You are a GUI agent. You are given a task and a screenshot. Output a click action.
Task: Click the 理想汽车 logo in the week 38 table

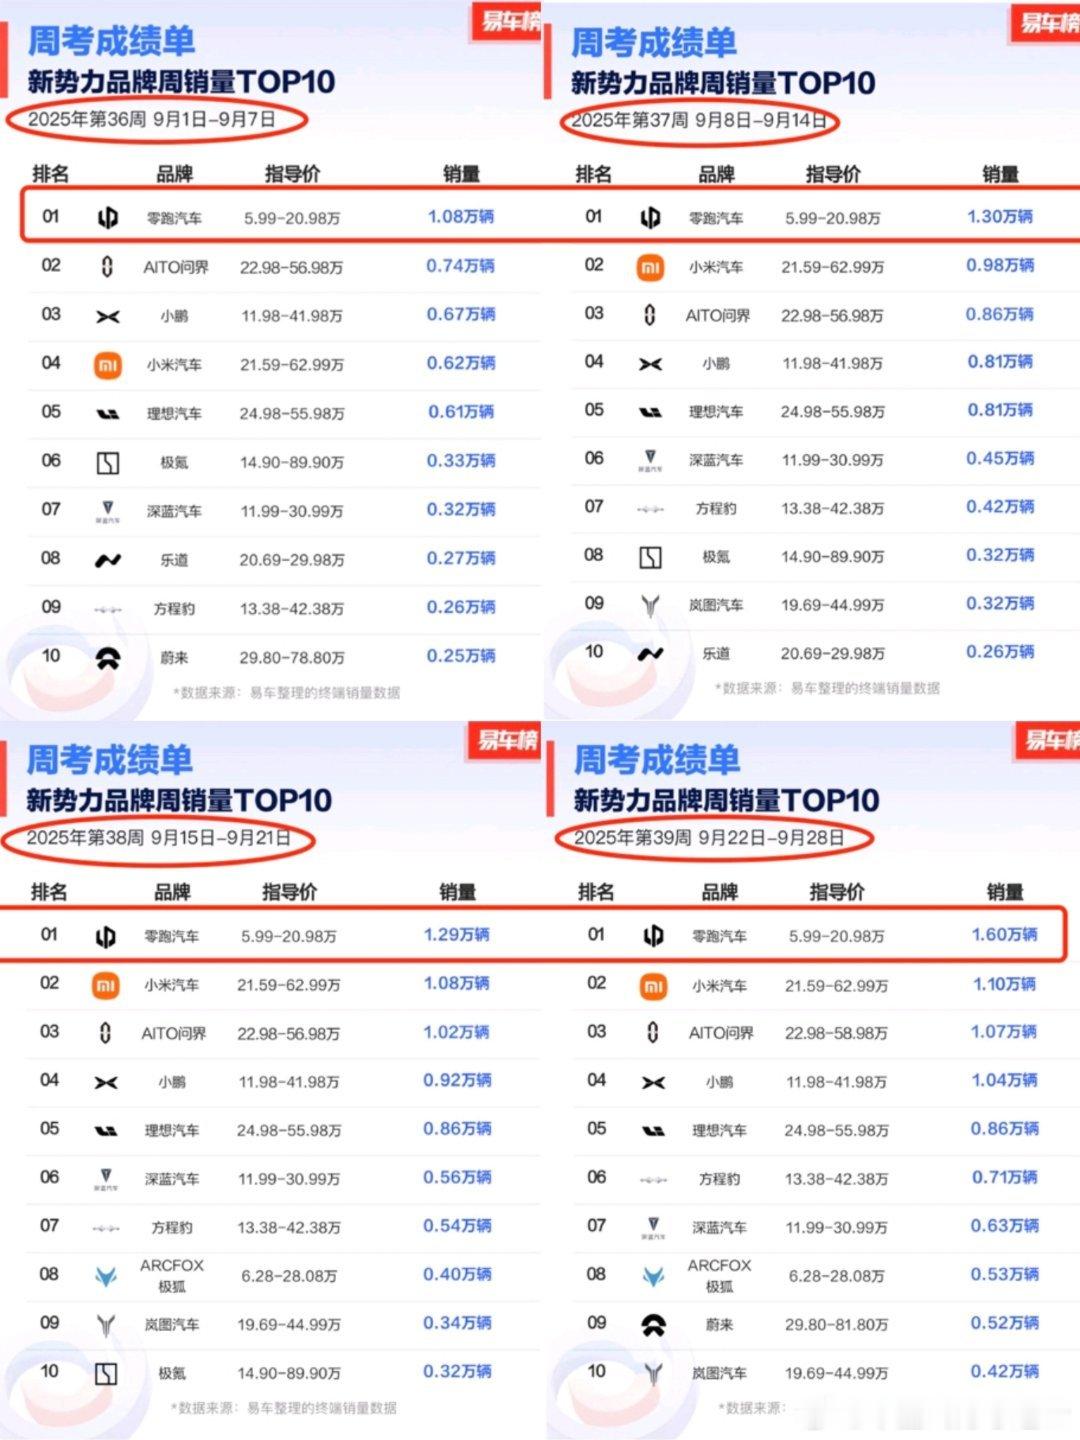pos(105,1131)
